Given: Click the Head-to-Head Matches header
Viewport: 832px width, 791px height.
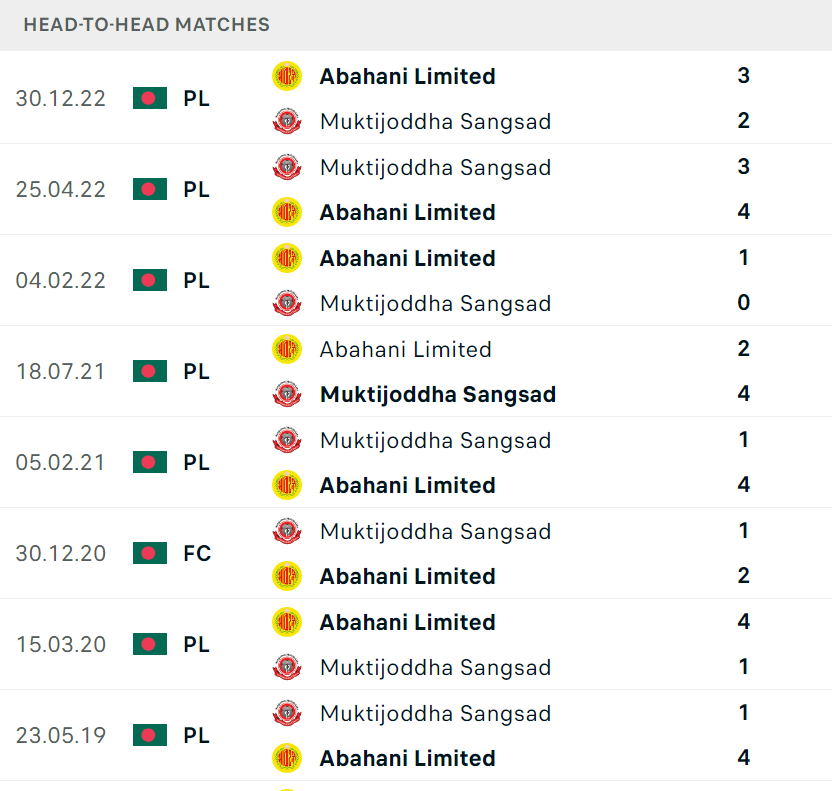Looking at the screenshot, I should (146, 24).
